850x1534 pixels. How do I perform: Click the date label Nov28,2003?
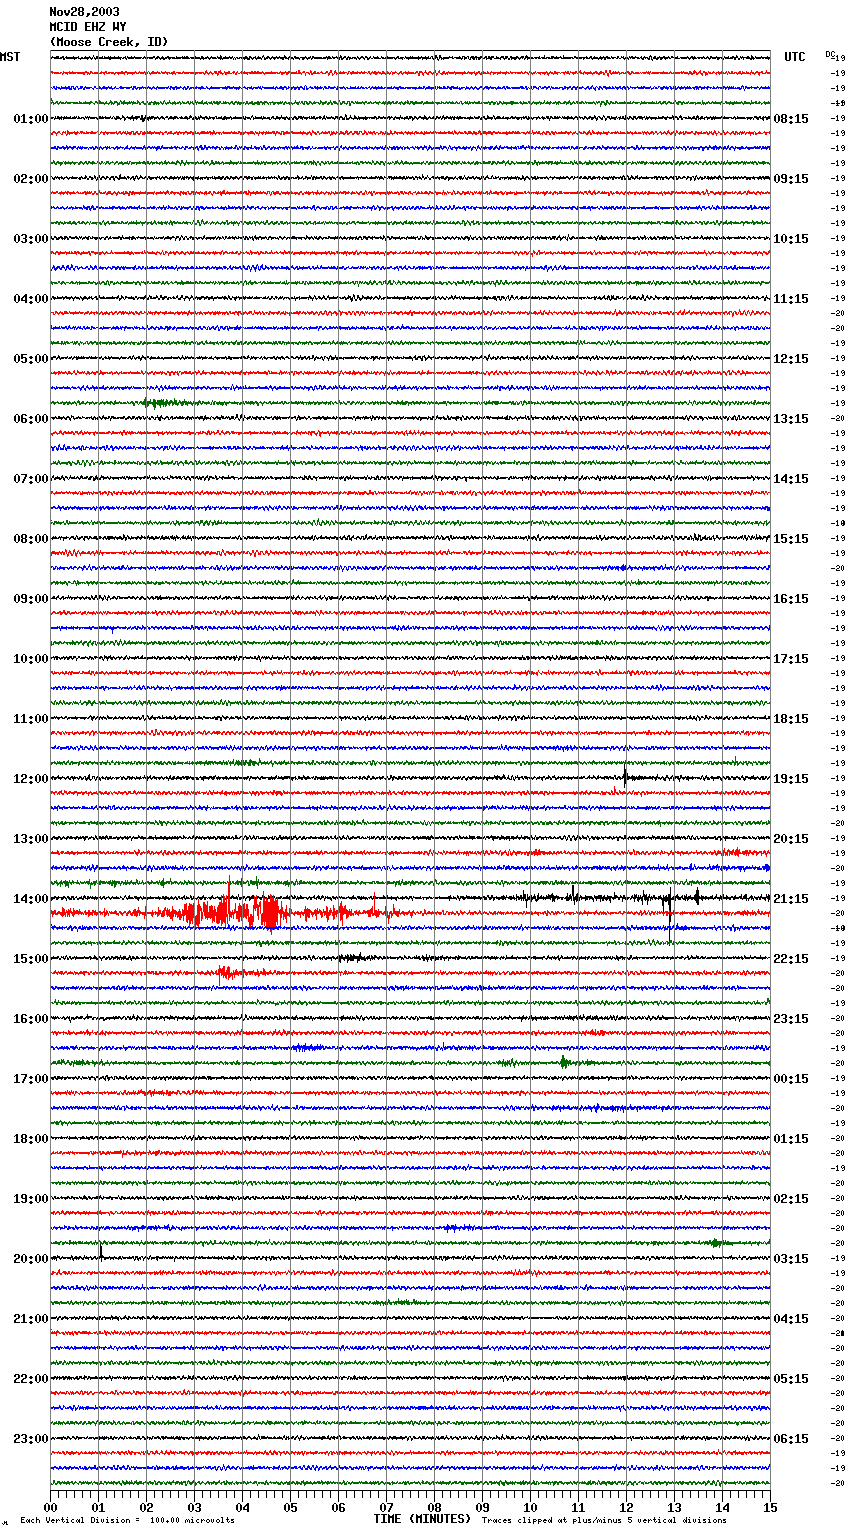84,12
